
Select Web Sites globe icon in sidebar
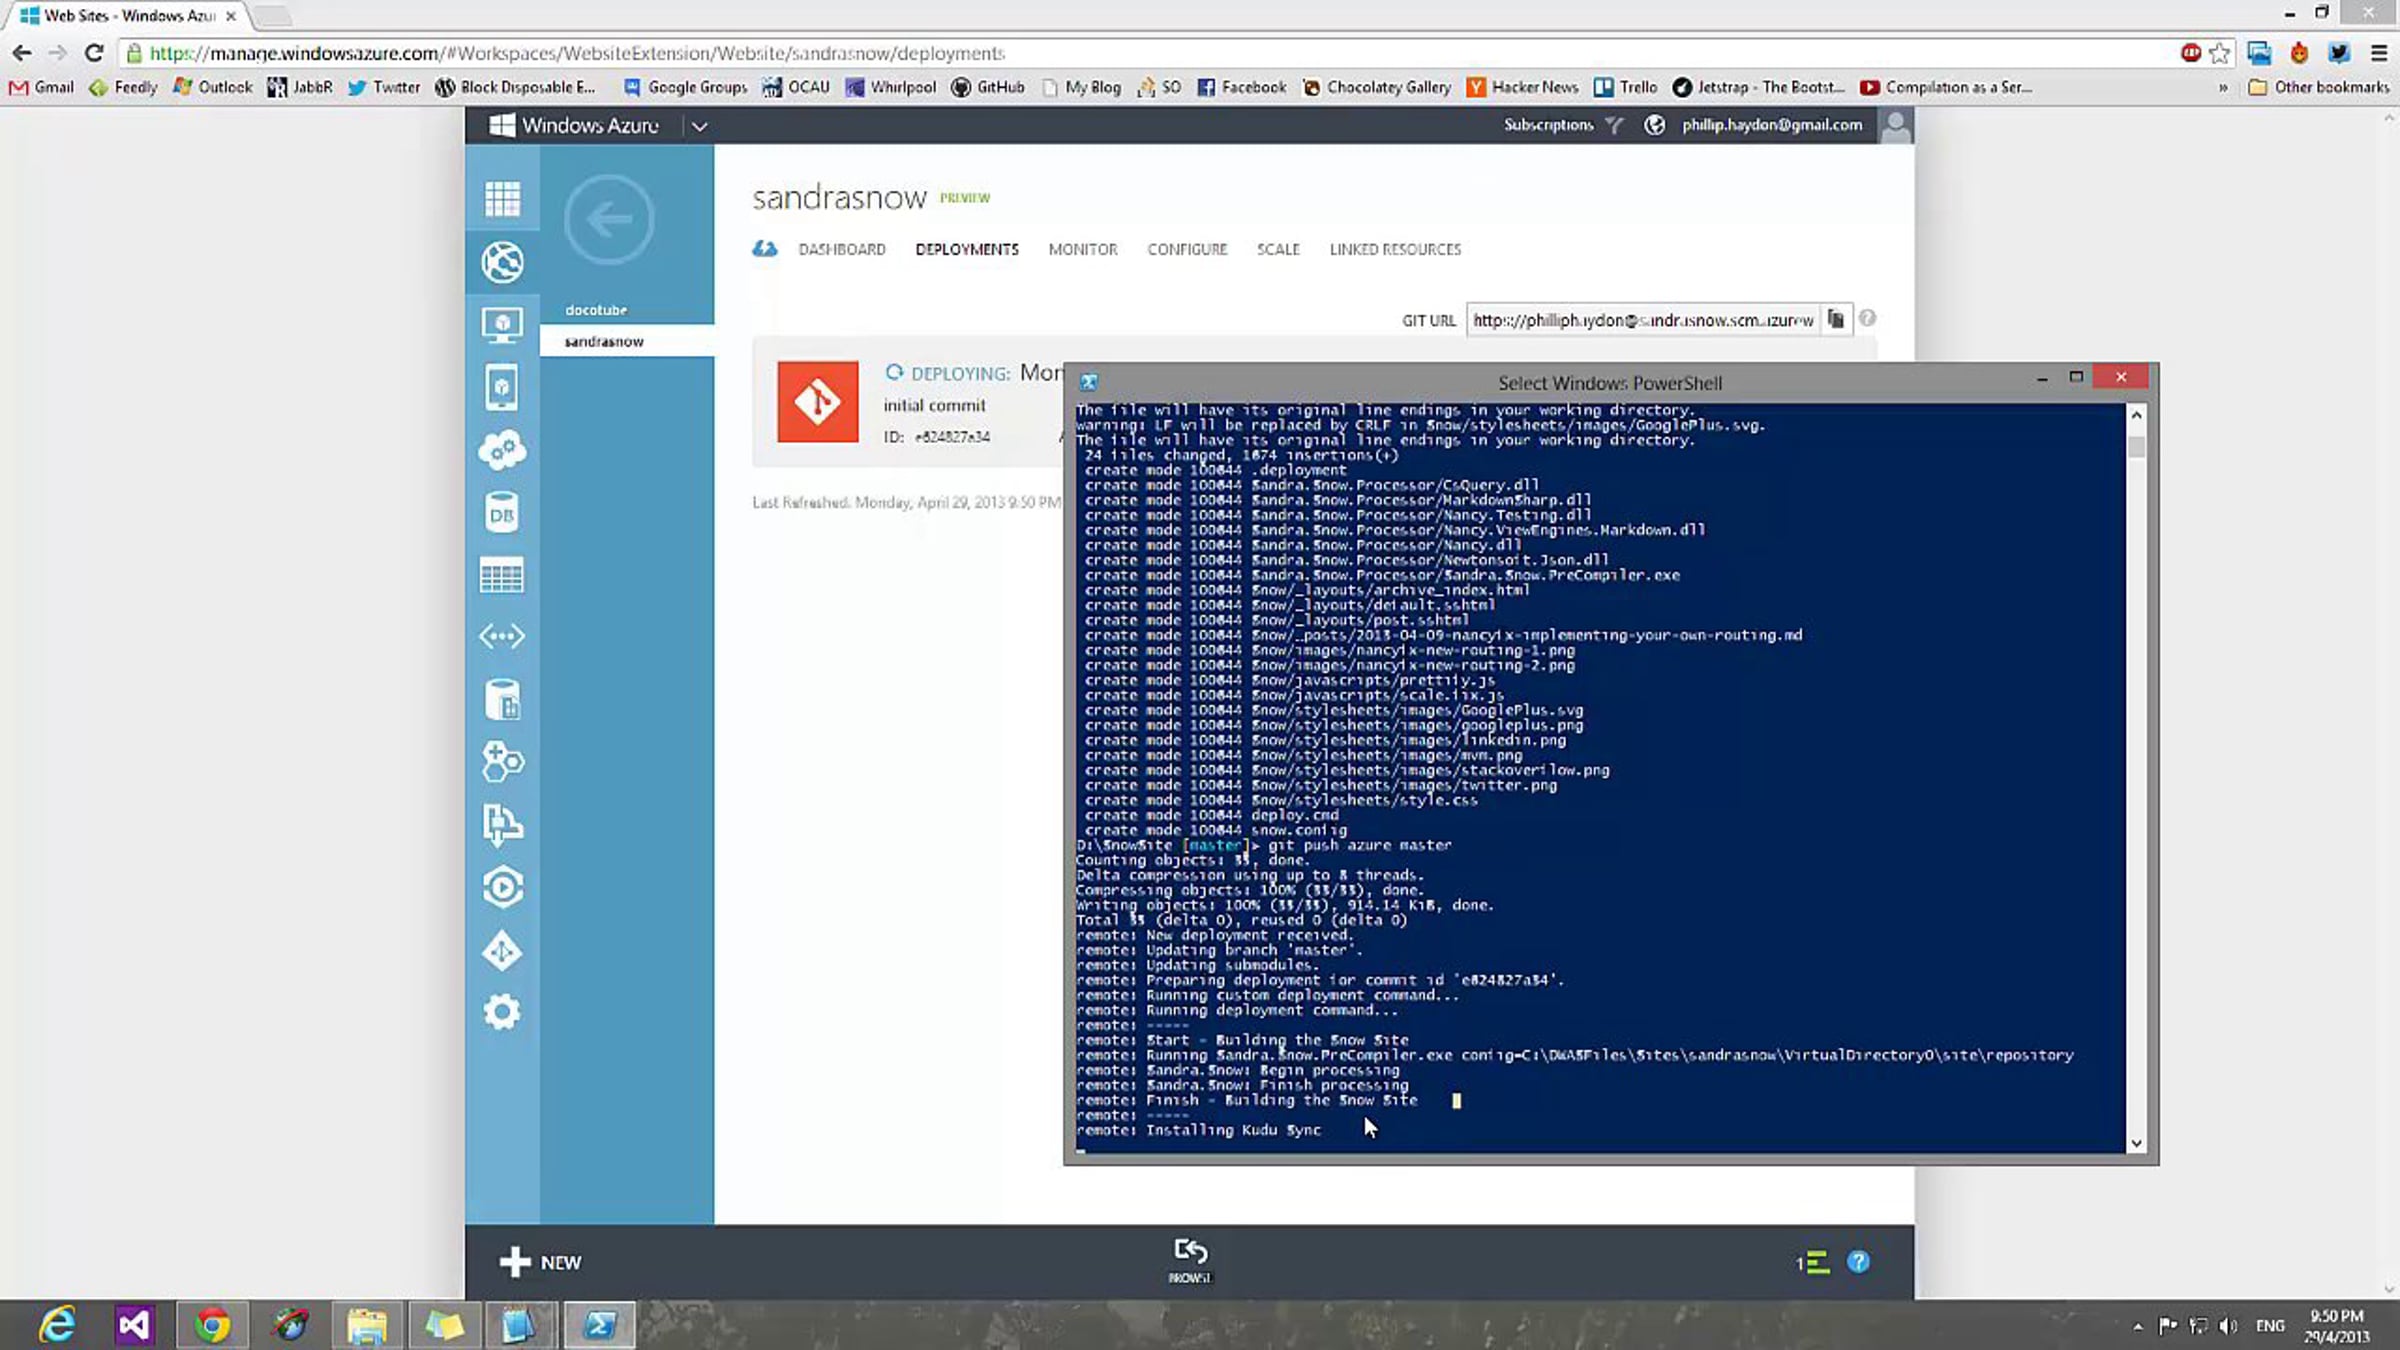coord(502,262)
